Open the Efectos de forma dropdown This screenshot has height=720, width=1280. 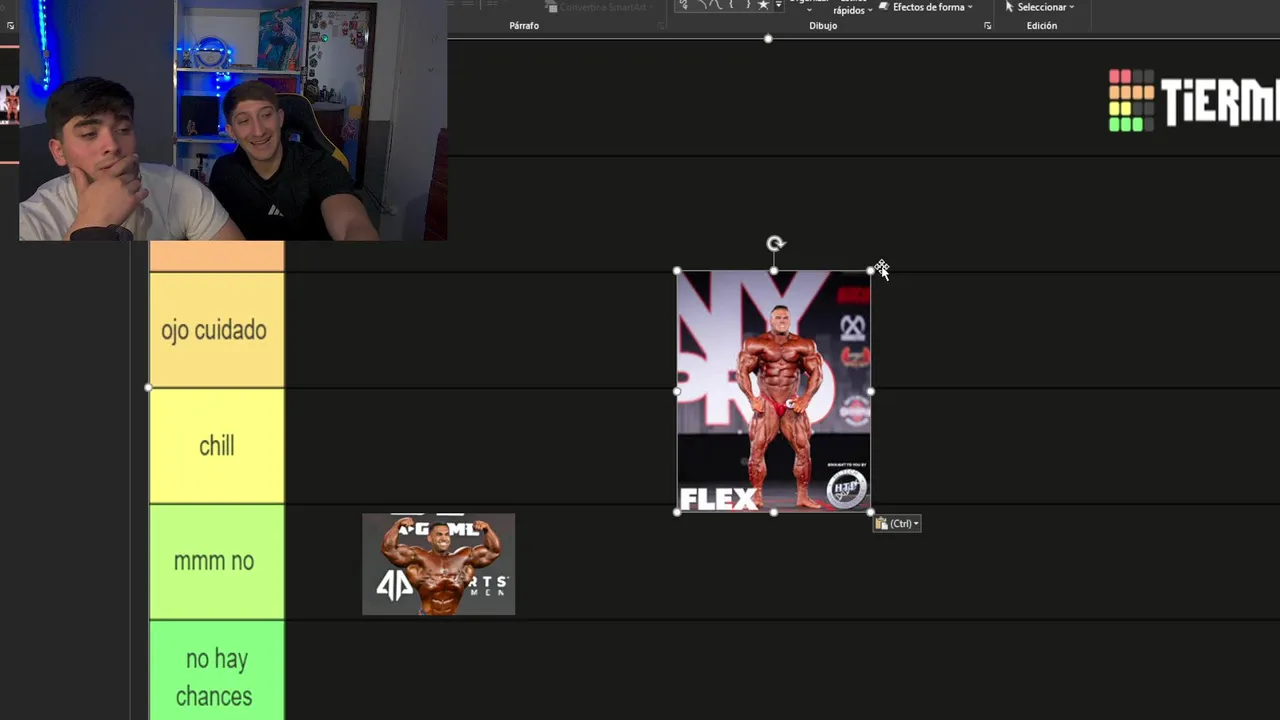(925, 7)
